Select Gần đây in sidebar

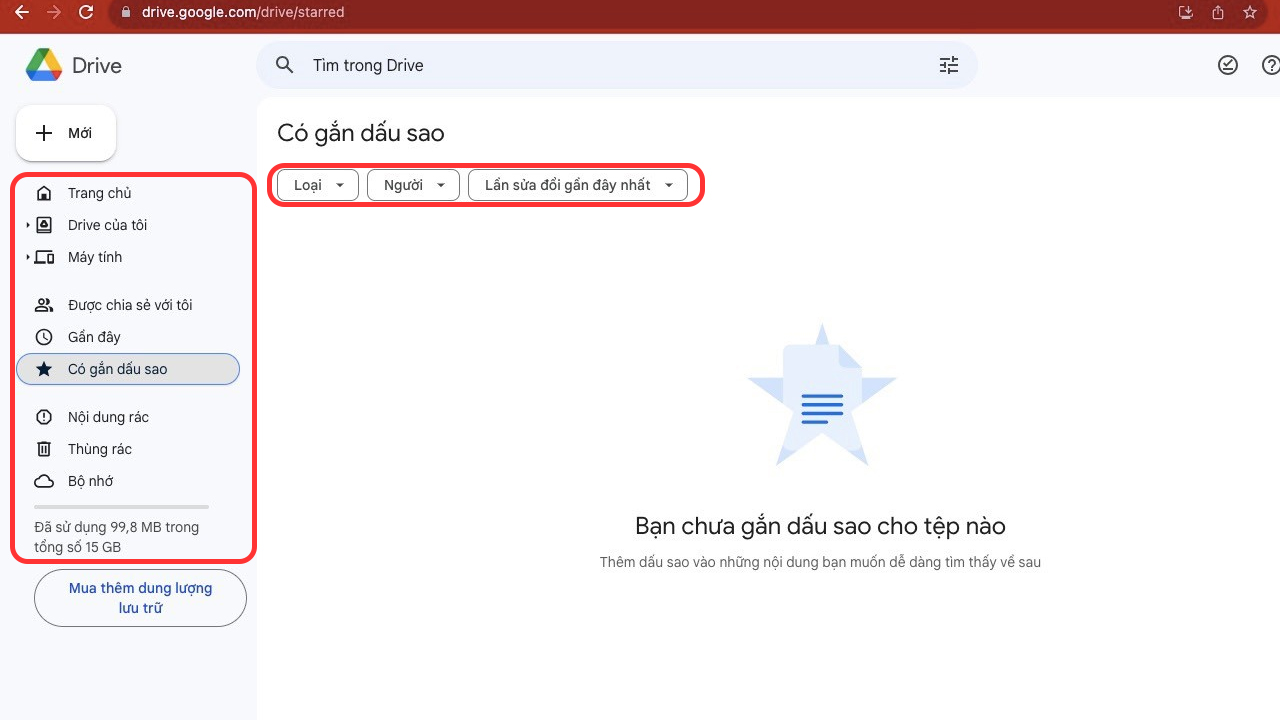[x=94, y=337]
